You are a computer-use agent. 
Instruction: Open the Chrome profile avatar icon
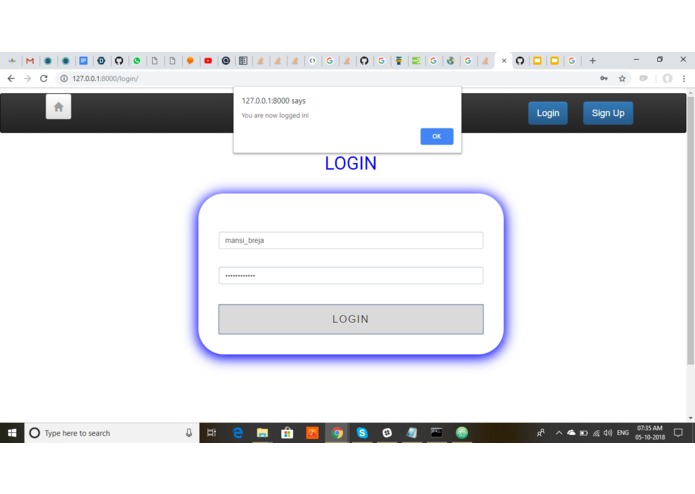pyautogui.click(x=667, y=78)
